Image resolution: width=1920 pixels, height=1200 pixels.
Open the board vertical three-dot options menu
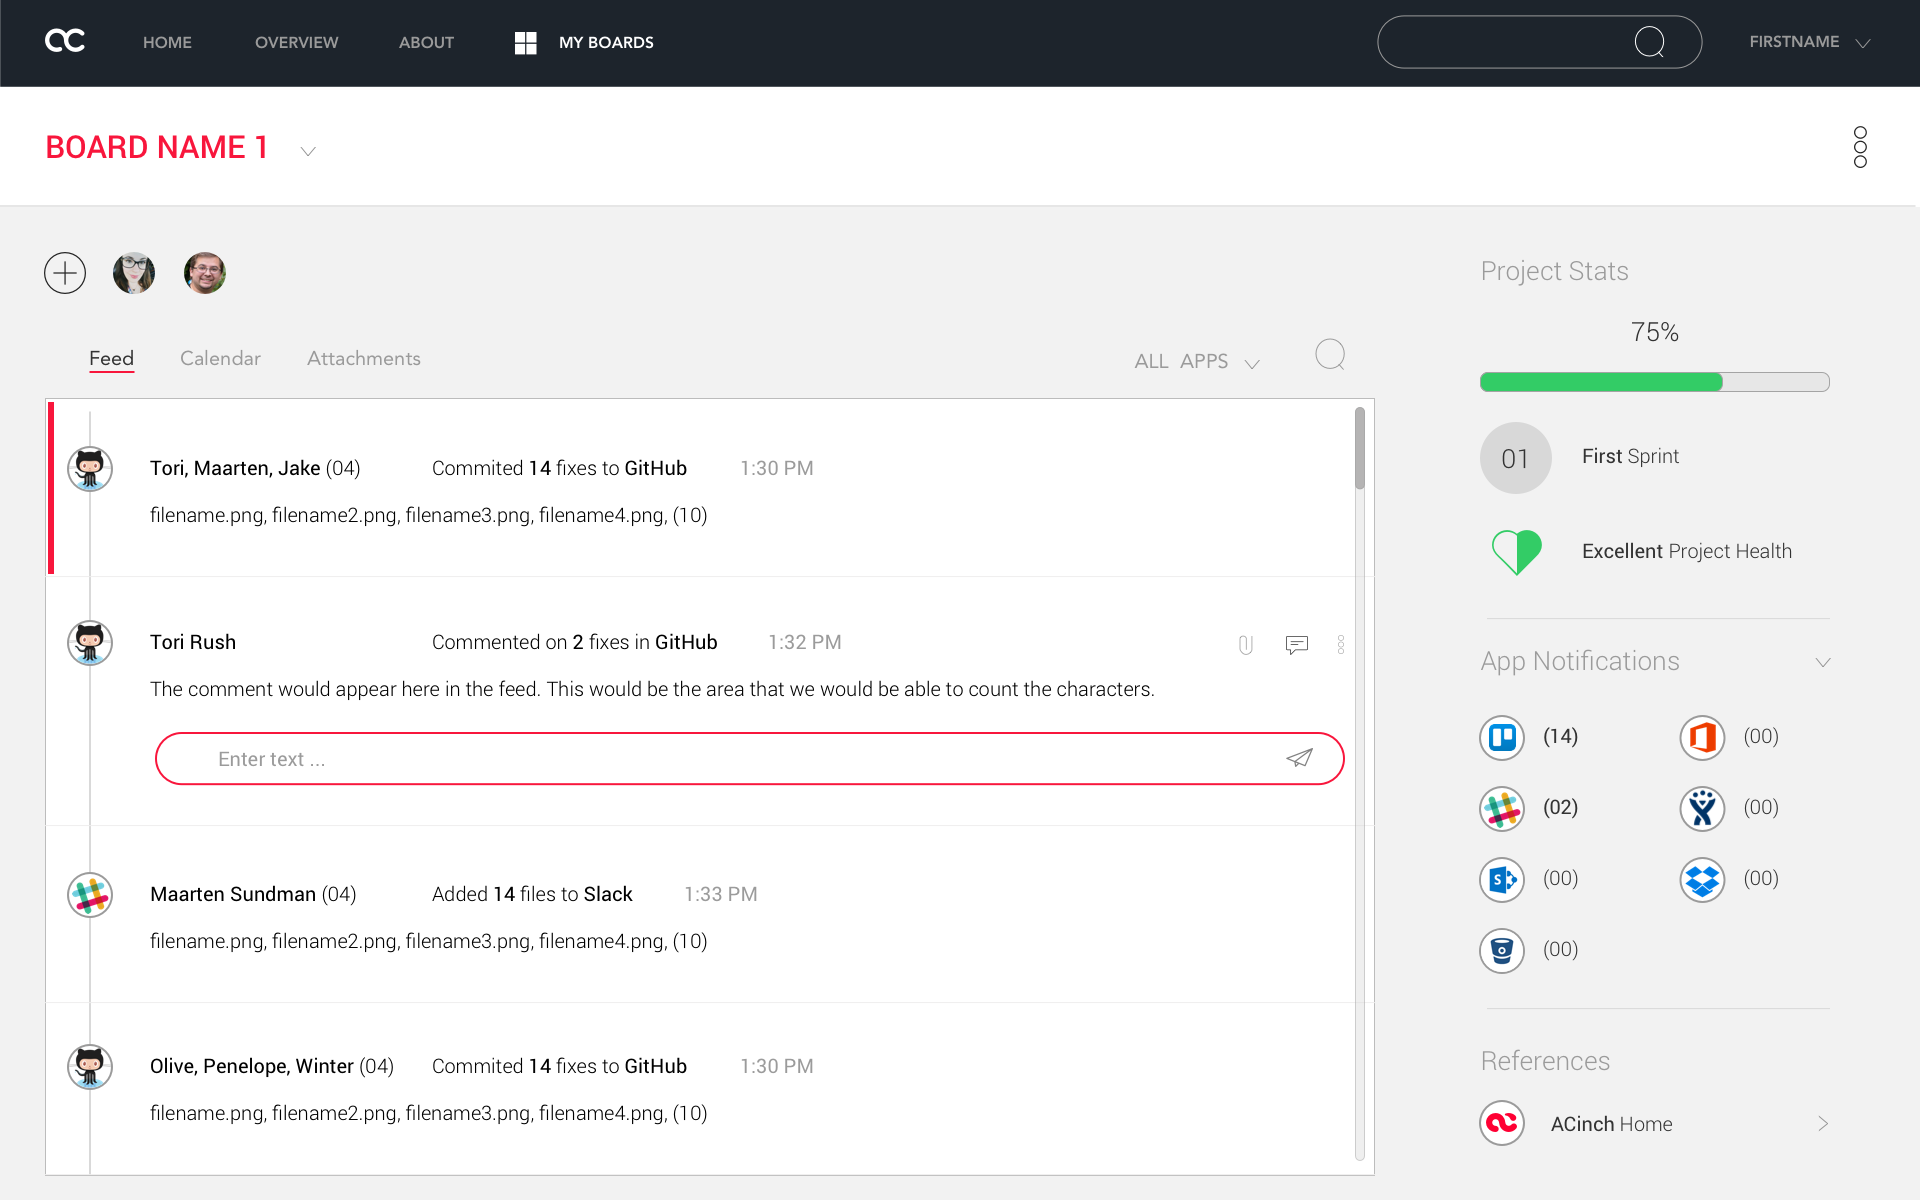point(1859,147)
